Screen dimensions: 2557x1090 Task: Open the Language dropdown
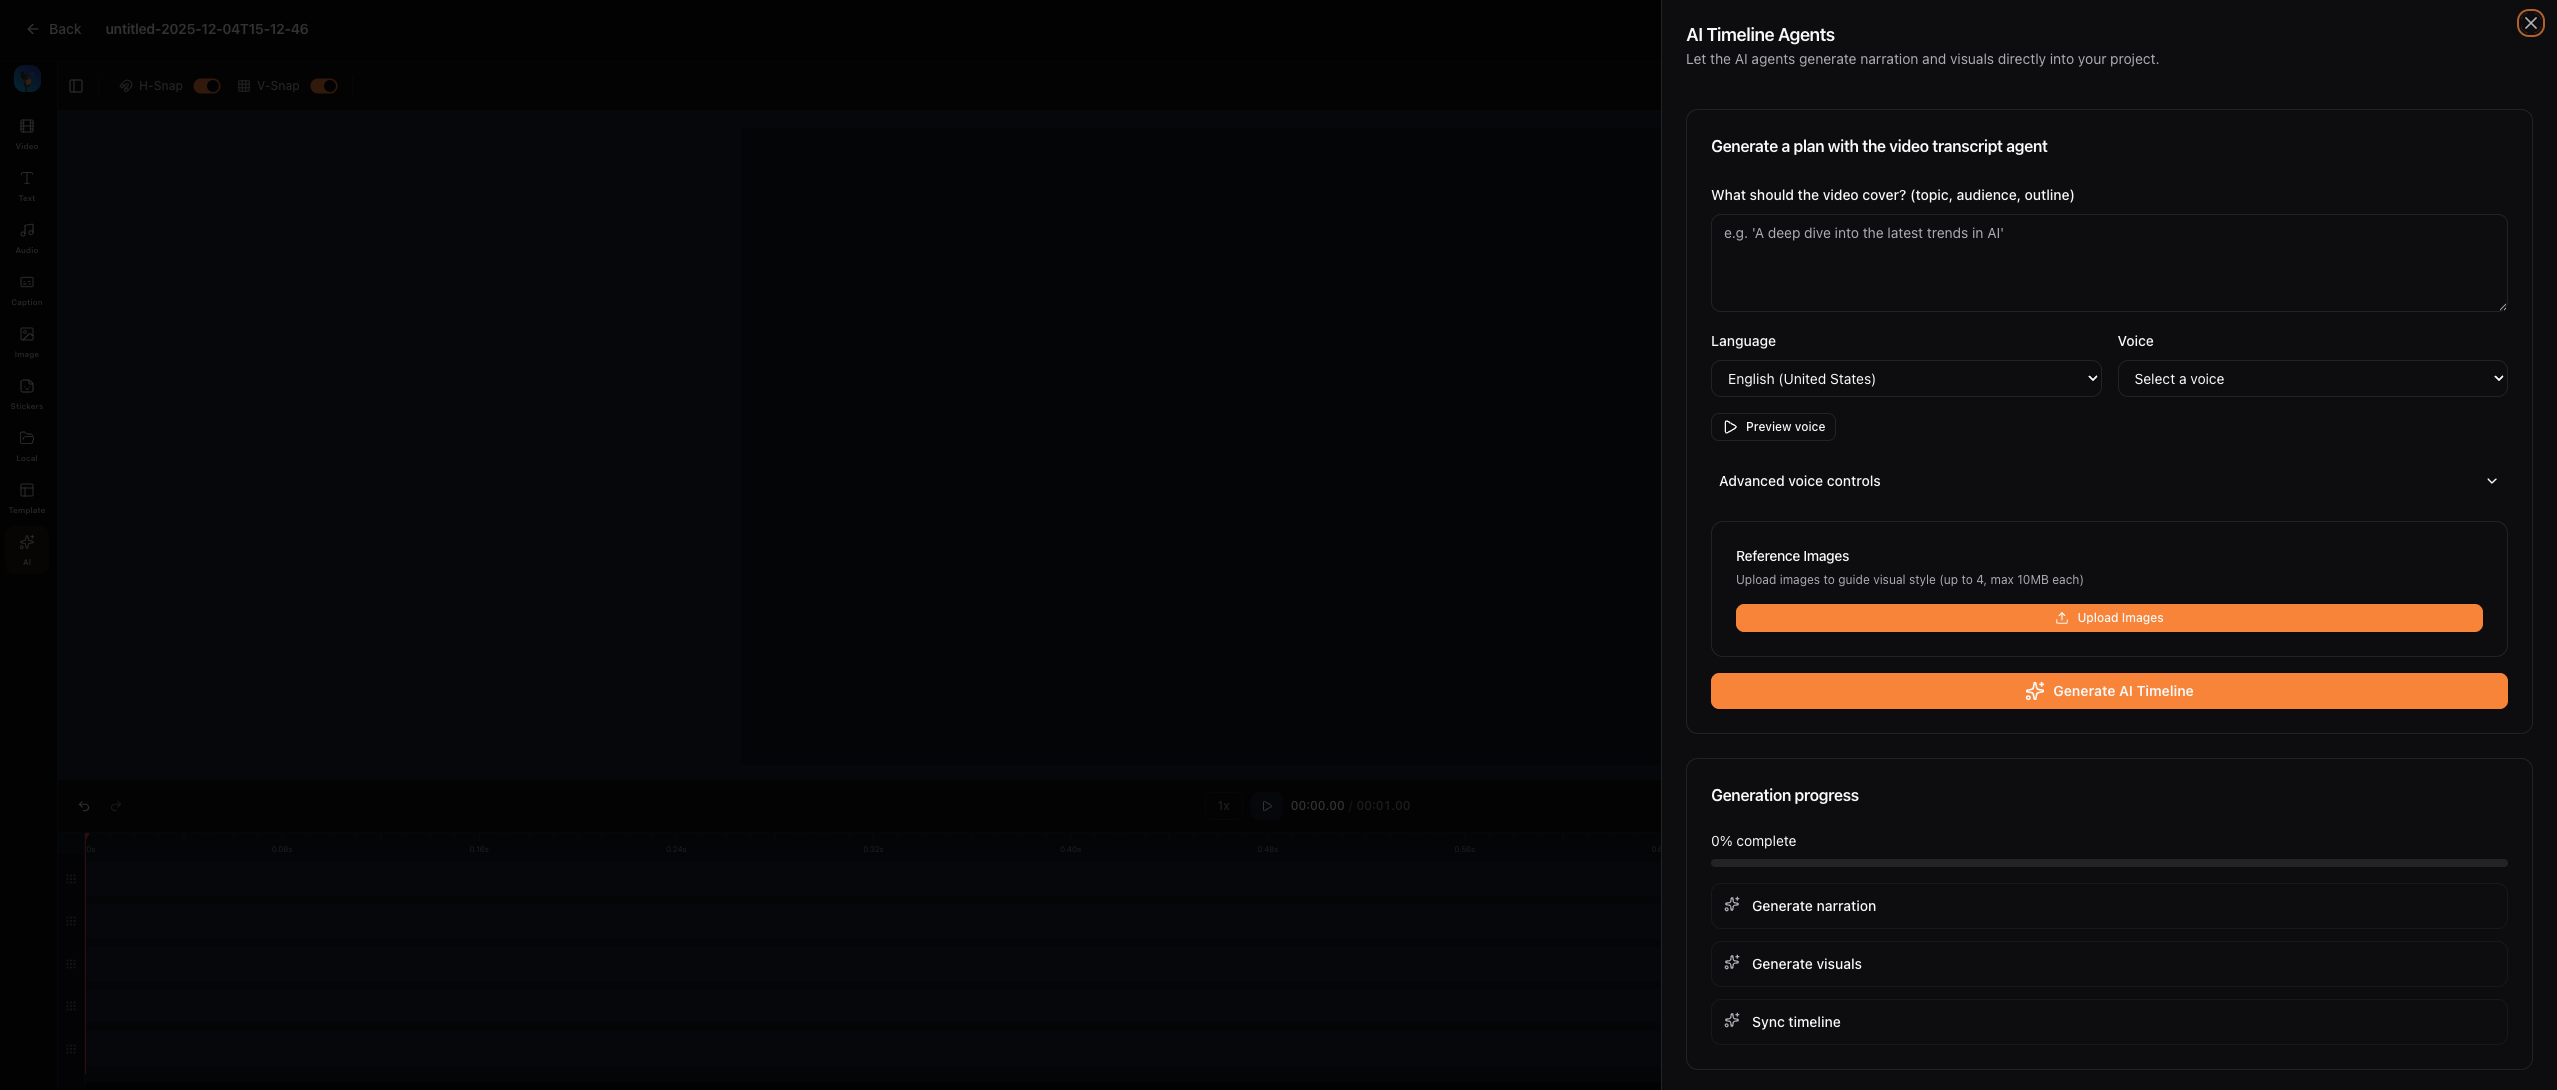coord(1905,379)
